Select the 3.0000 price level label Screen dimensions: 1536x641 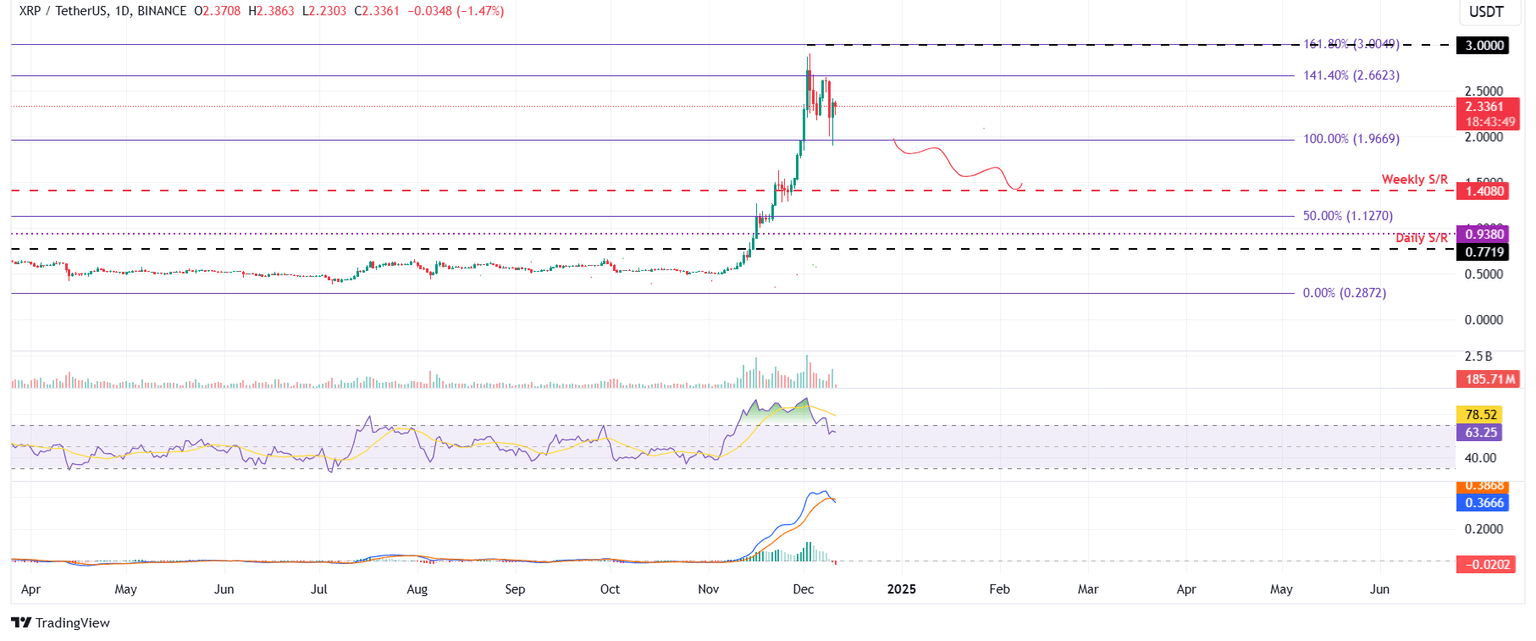pos(1483,45)
